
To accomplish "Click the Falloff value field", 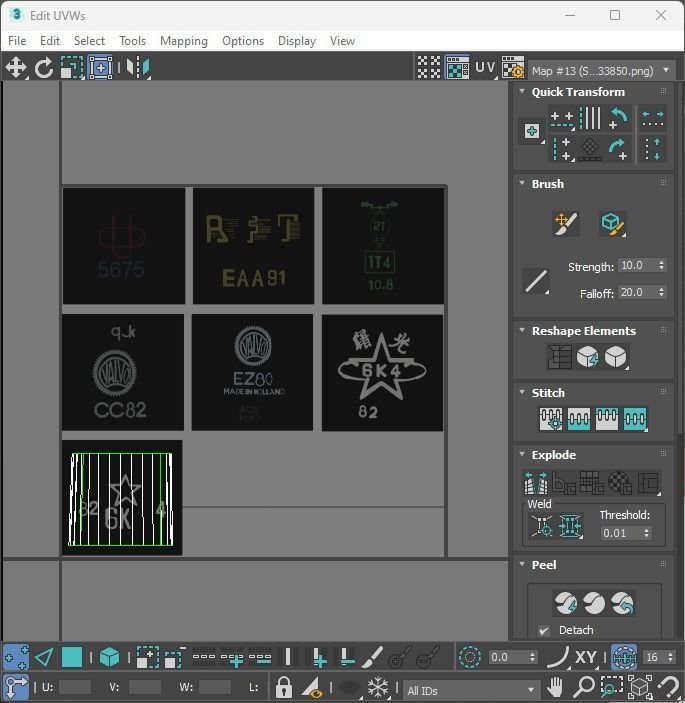I will coord(637,292).
